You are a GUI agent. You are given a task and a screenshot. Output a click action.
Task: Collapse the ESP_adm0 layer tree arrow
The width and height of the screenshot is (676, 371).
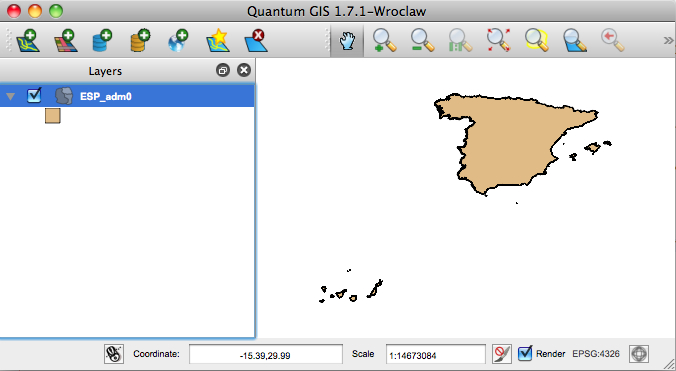coord(10,96)
